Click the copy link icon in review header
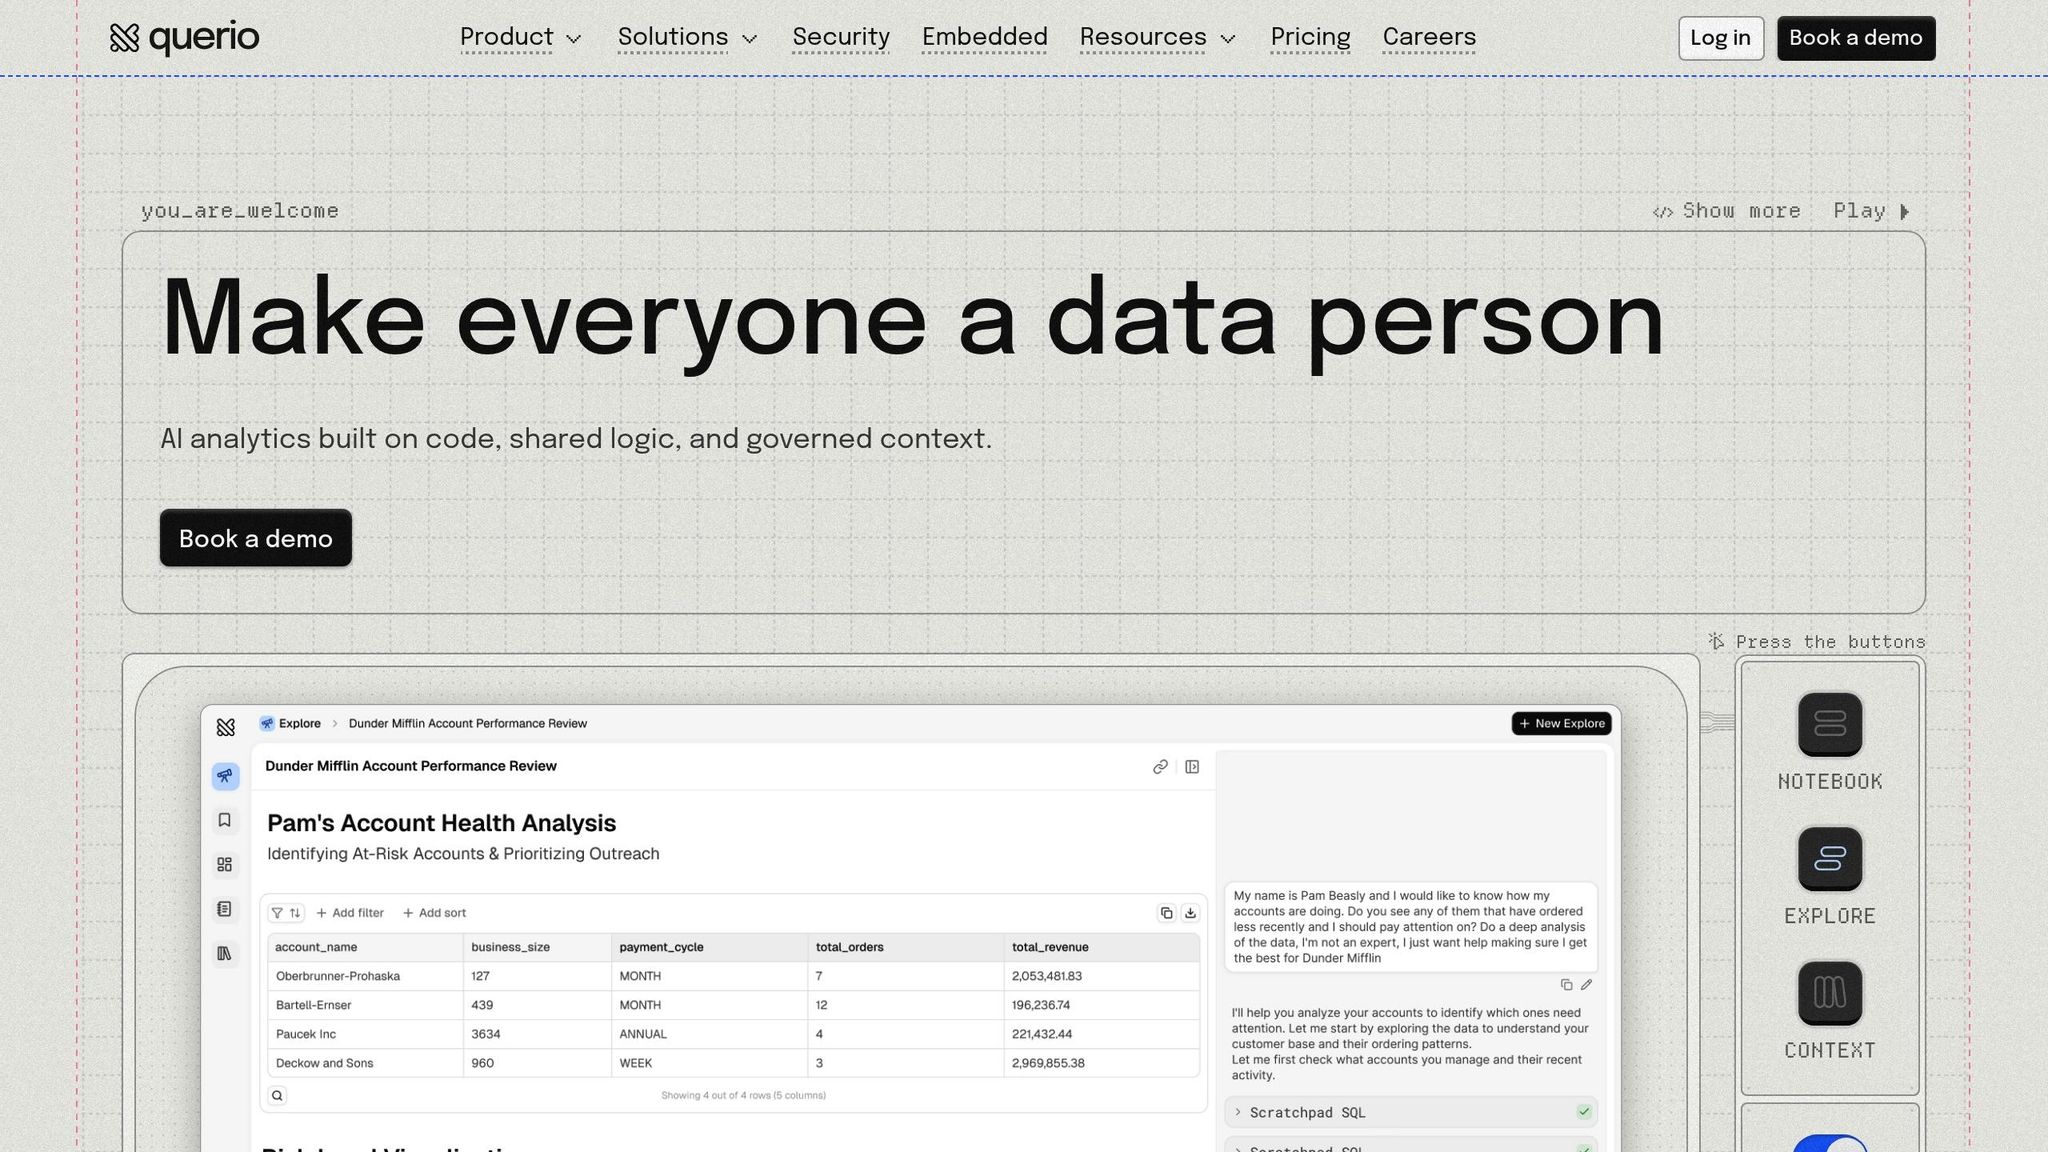2048x1152 pixels. click(x=1160, y=767)
